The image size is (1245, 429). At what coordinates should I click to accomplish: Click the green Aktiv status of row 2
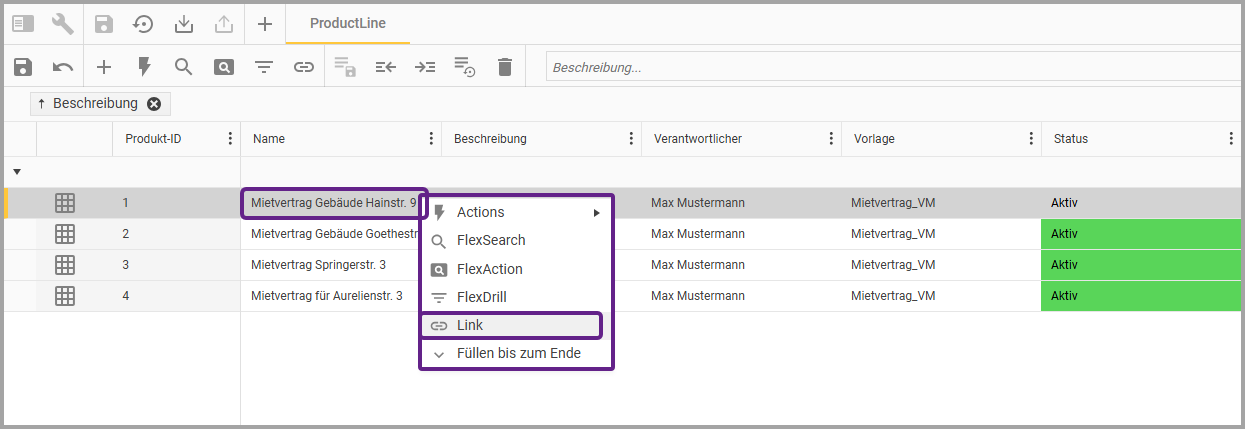click(x=1140, y=234)
